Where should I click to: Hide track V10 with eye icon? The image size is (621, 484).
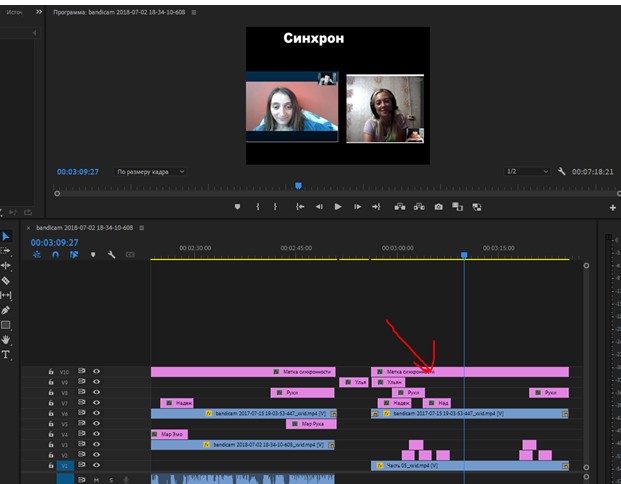pos(96,371)
